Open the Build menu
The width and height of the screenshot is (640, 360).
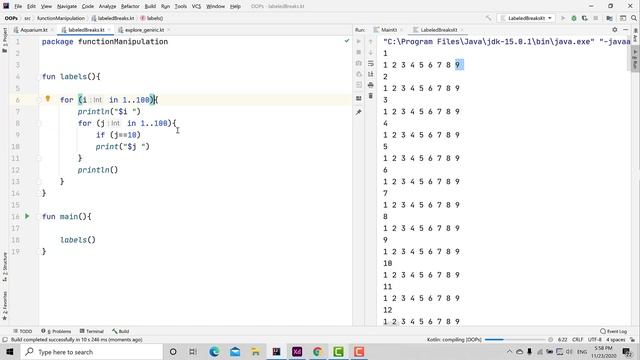pos(150,7)
